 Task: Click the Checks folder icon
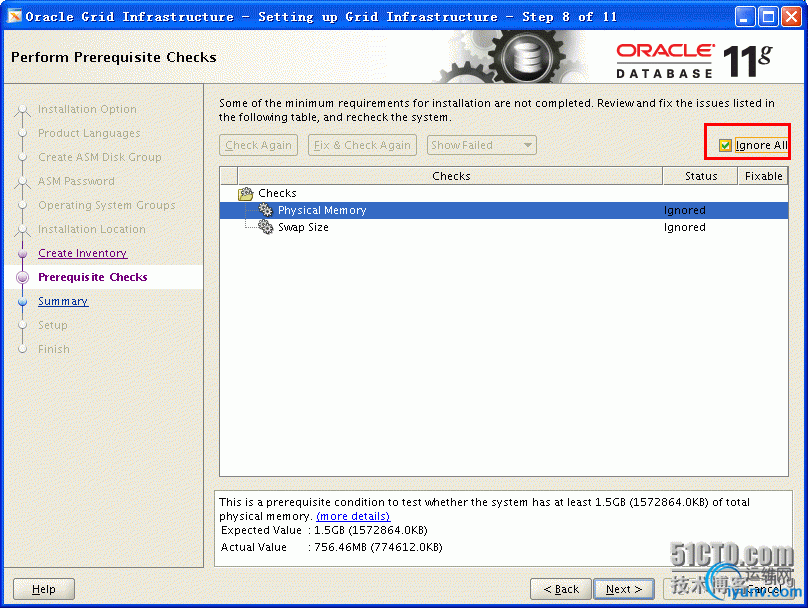[x=246, y=194]
